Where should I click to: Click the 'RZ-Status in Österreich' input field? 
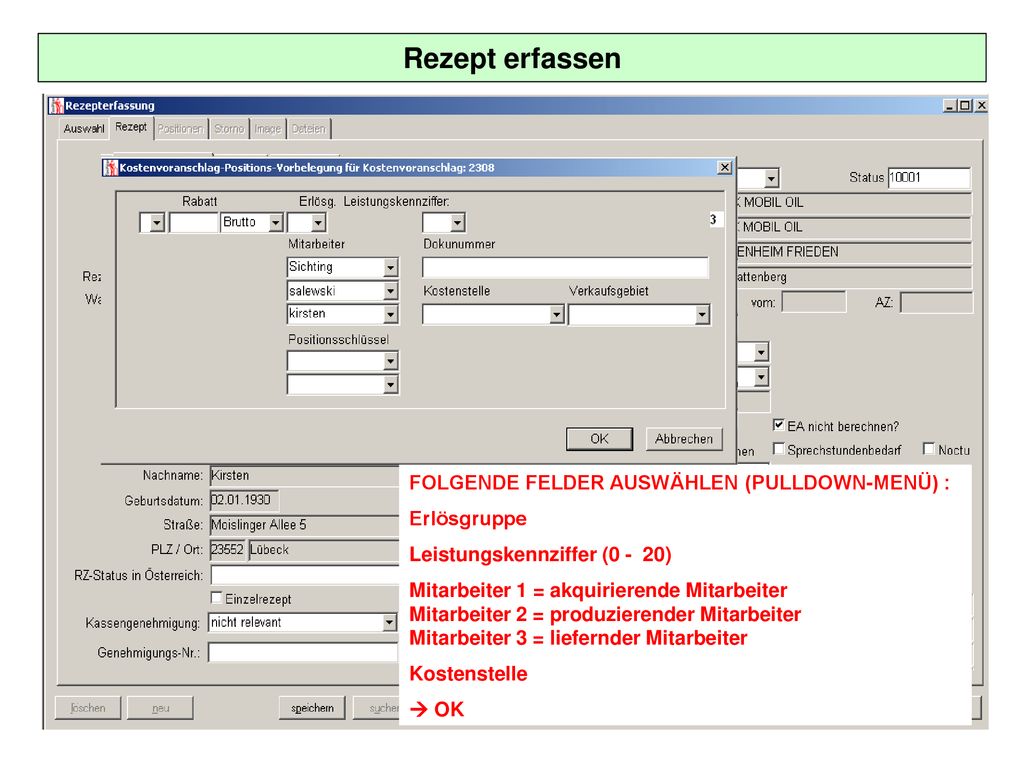point(304,575)
